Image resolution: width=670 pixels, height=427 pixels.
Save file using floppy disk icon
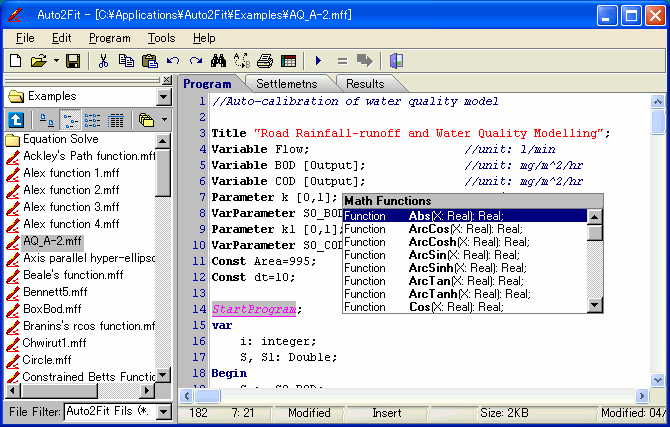click(x=73, y=61)
